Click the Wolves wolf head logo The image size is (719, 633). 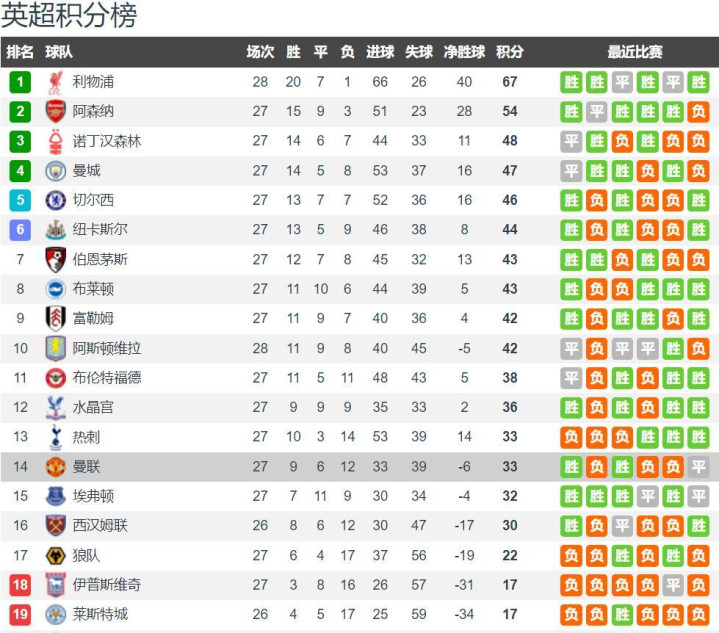(55, 555)
